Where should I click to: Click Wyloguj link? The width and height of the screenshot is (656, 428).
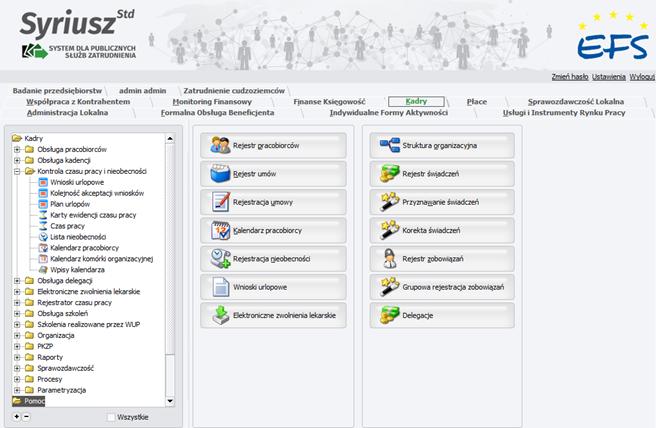[642, 77]
